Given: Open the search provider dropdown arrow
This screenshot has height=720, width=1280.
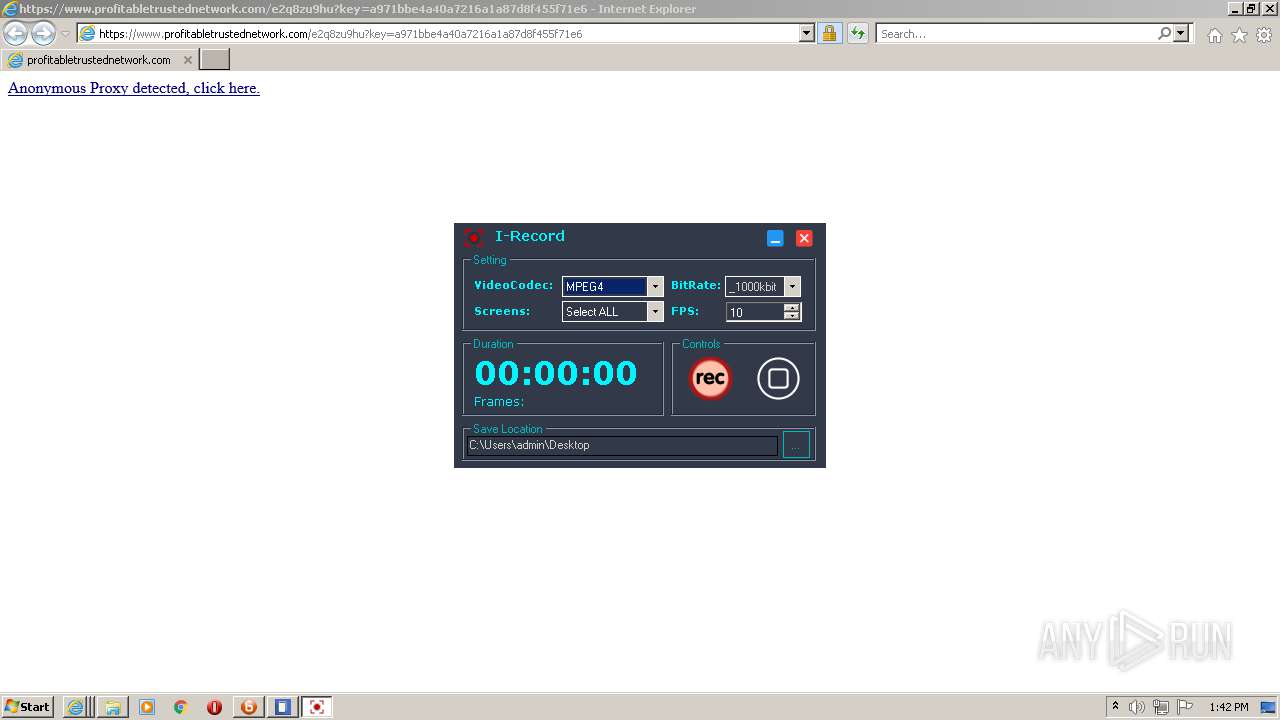Looking at the screenshot, I should (x=1181, y=33).
